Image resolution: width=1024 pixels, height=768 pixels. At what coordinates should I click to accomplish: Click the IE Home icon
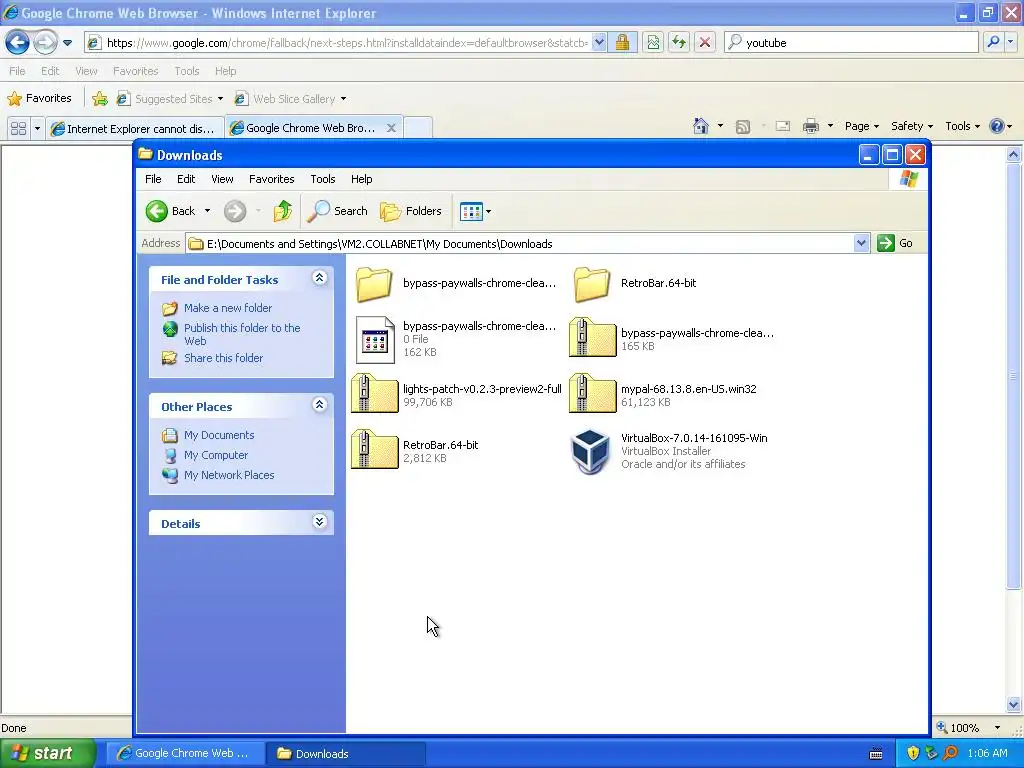[701, 126]
